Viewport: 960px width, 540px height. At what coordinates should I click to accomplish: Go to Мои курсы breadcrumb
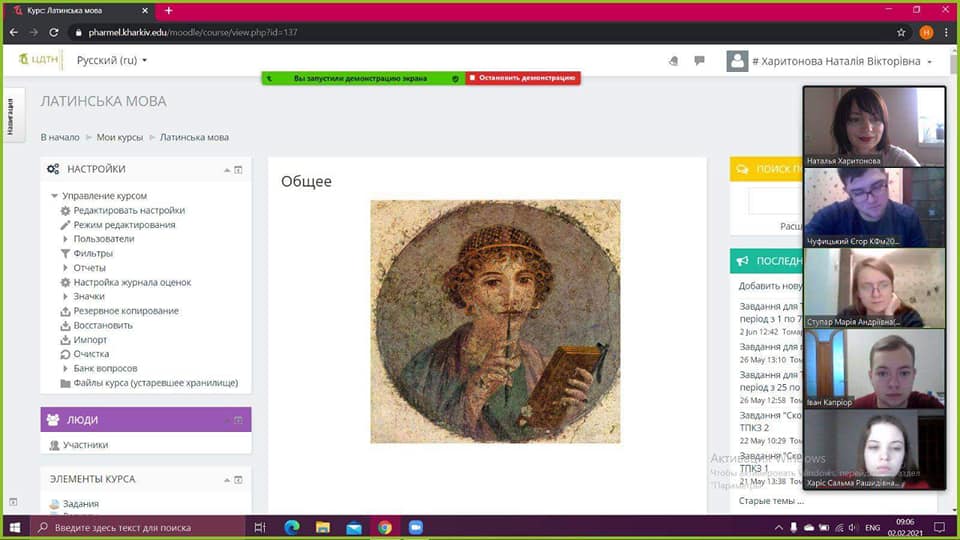119,137
